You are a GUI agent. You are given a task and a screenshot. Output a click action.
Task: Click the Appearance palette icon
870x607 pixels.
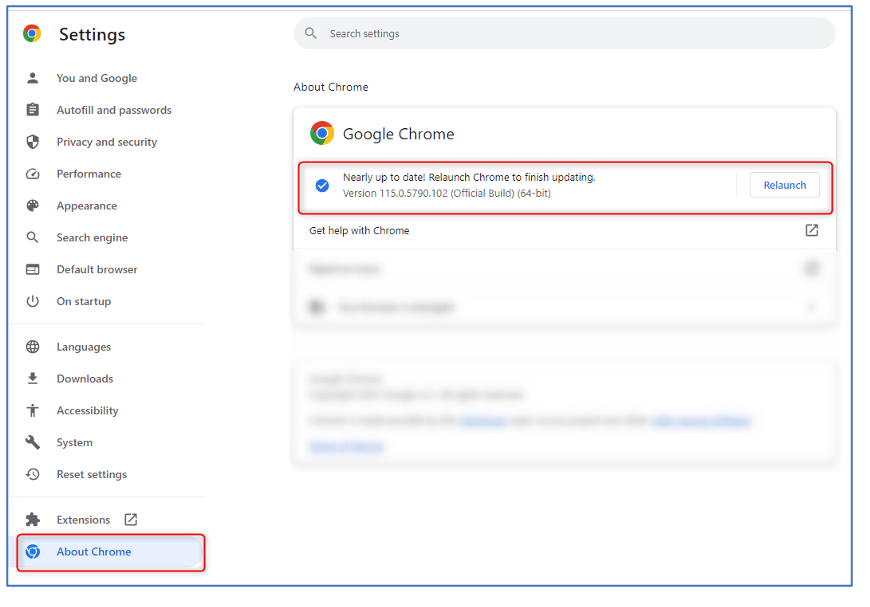(33, 206)
